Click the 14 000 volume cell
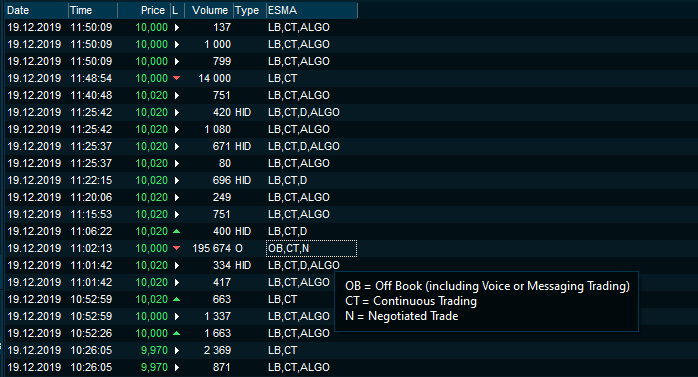The image size is (698, 377). coord(215,78)
